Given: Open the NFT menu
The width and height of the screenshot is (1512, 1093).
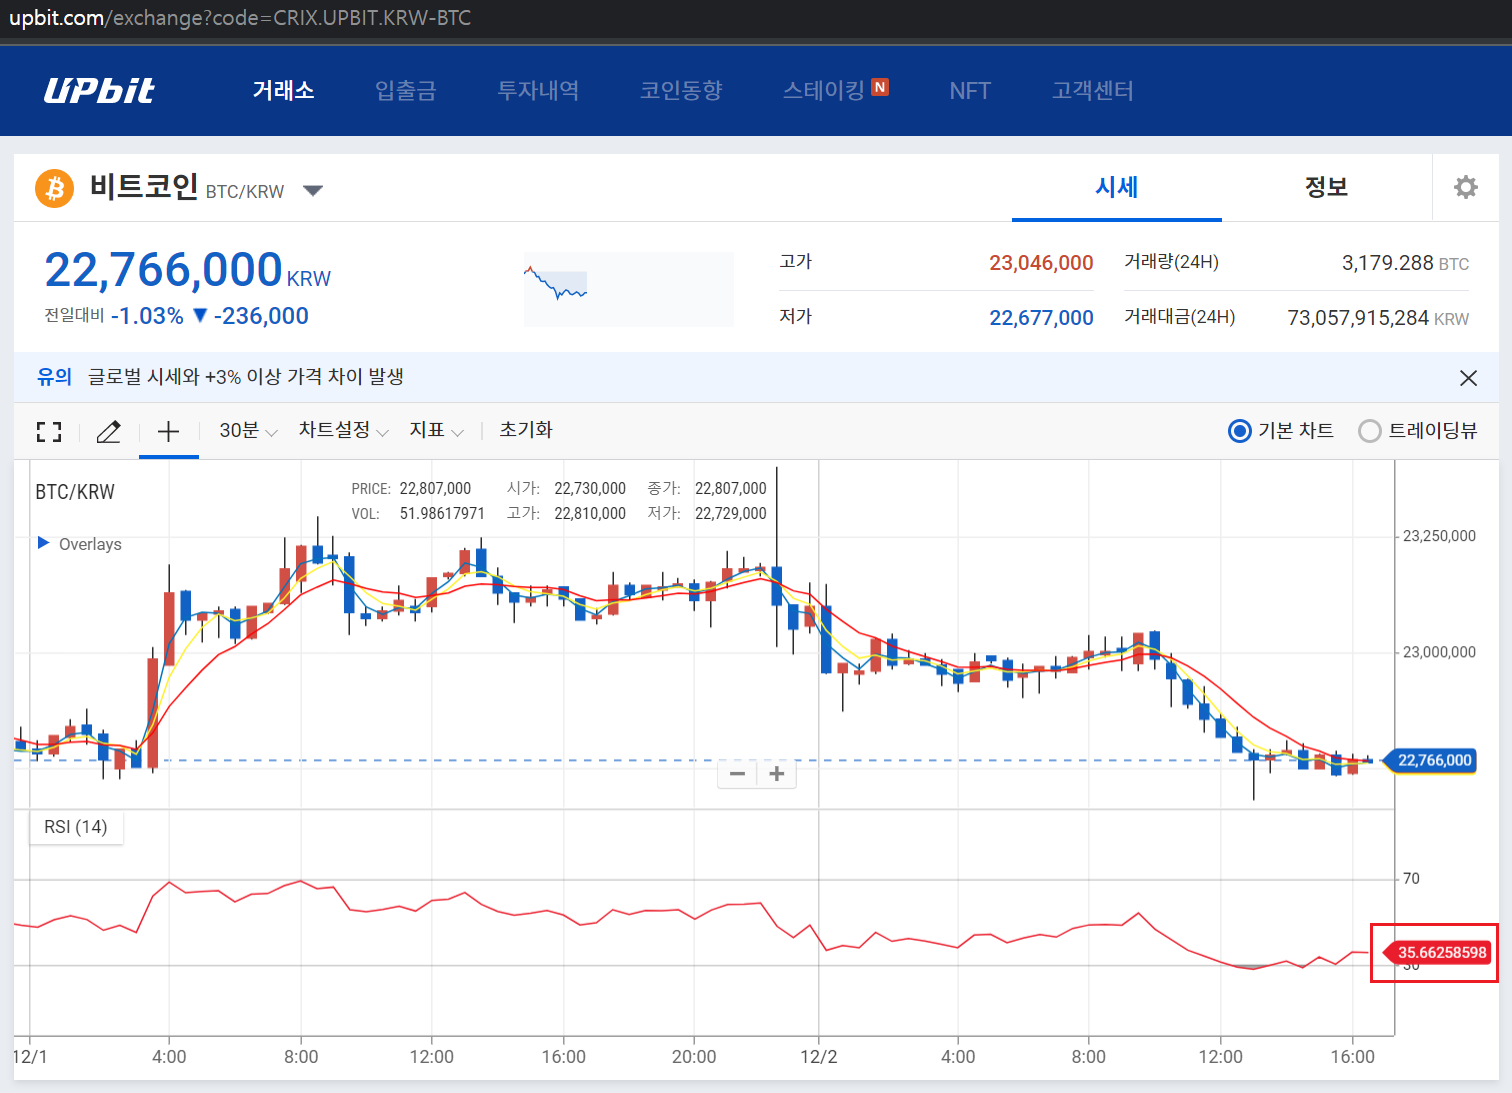Looking at the screenshot, I should point(970,91).
